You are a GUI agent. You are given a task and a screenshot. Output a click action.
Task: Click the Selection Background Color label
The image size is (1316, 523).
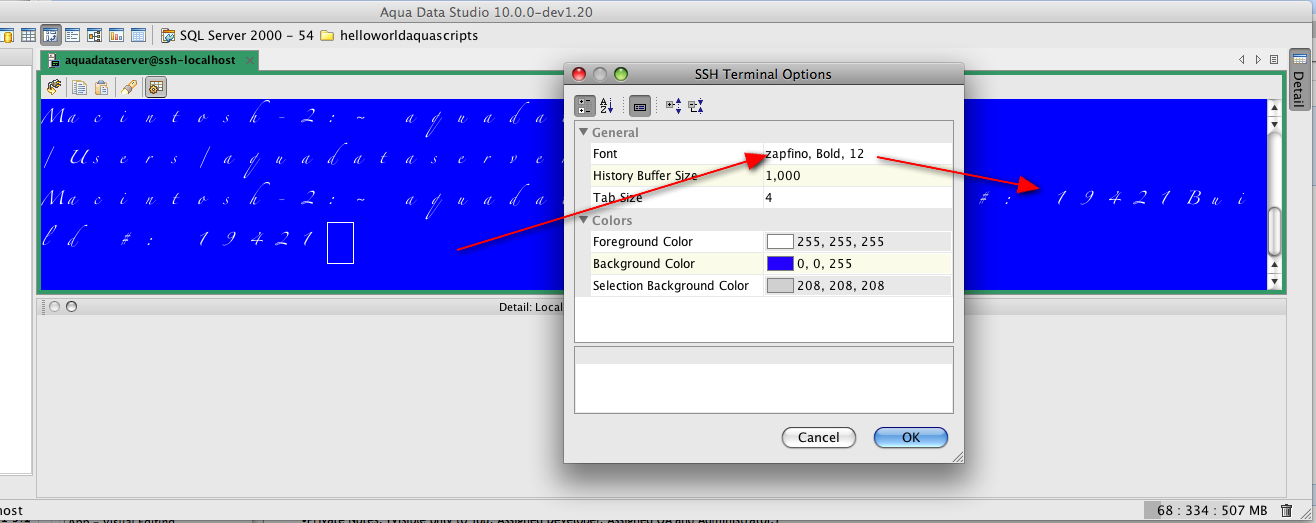tap(671, 286)
